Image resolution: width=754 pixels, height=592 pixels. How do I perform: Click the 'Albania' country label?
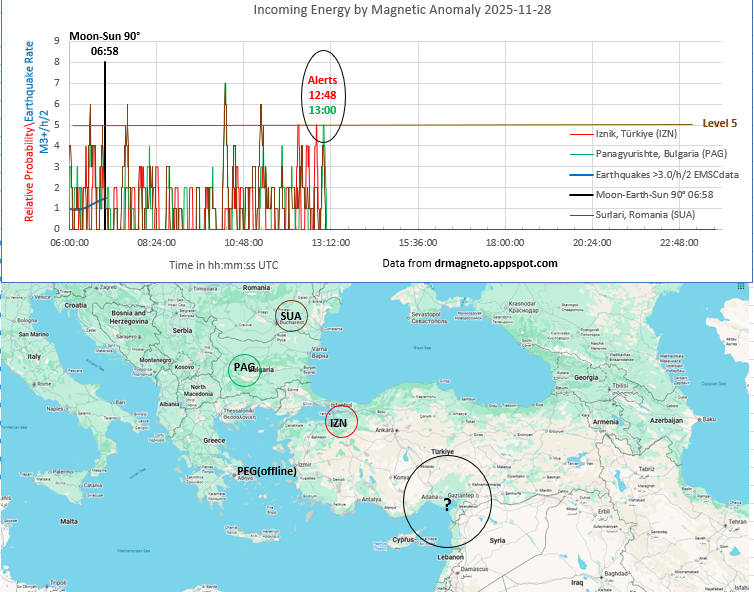169,404
